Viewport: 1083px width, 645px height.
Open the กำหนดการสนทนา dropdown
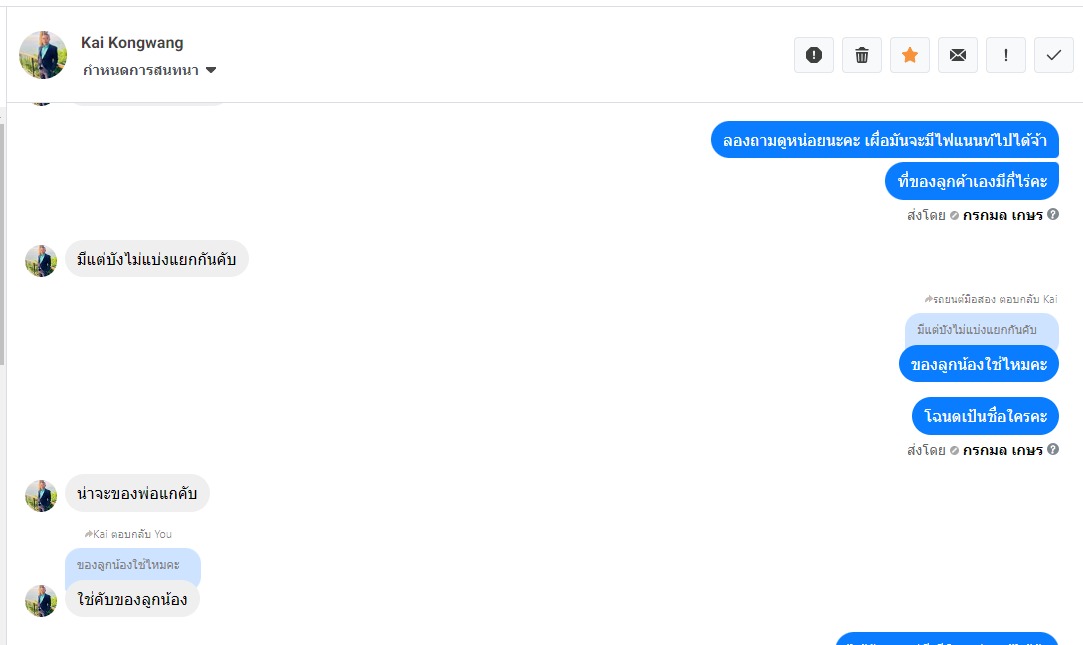tap(140, 70)
